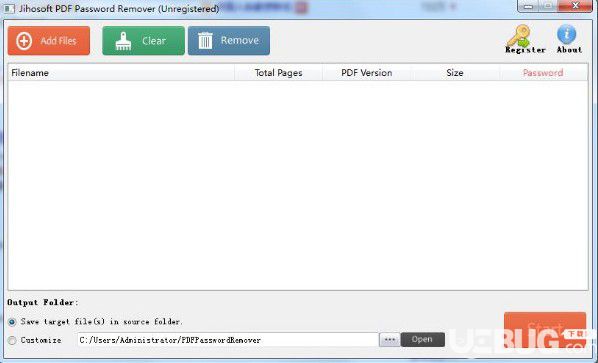The image size is (598, 363).
Task: Open the Register key icon
Action: [x=525, y=39]
